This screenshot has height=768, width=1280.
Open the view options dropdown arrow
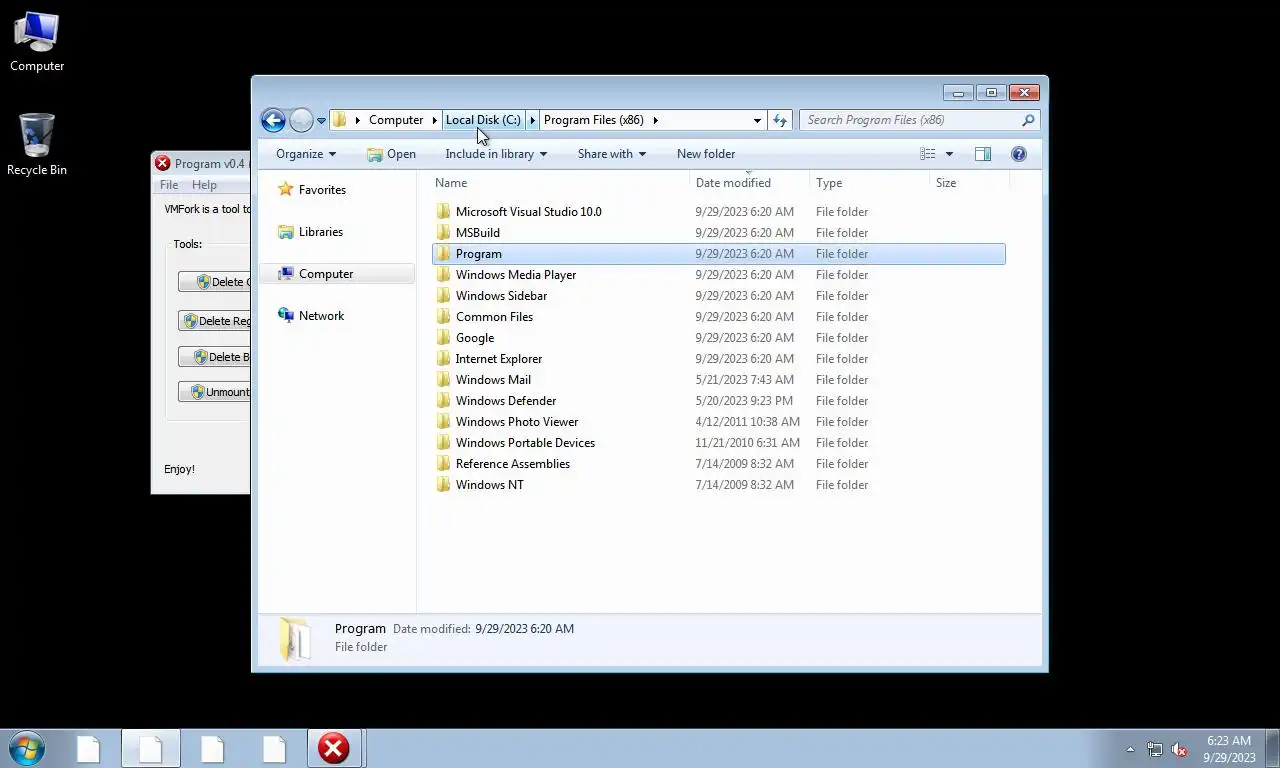click(x=949, y=154)
